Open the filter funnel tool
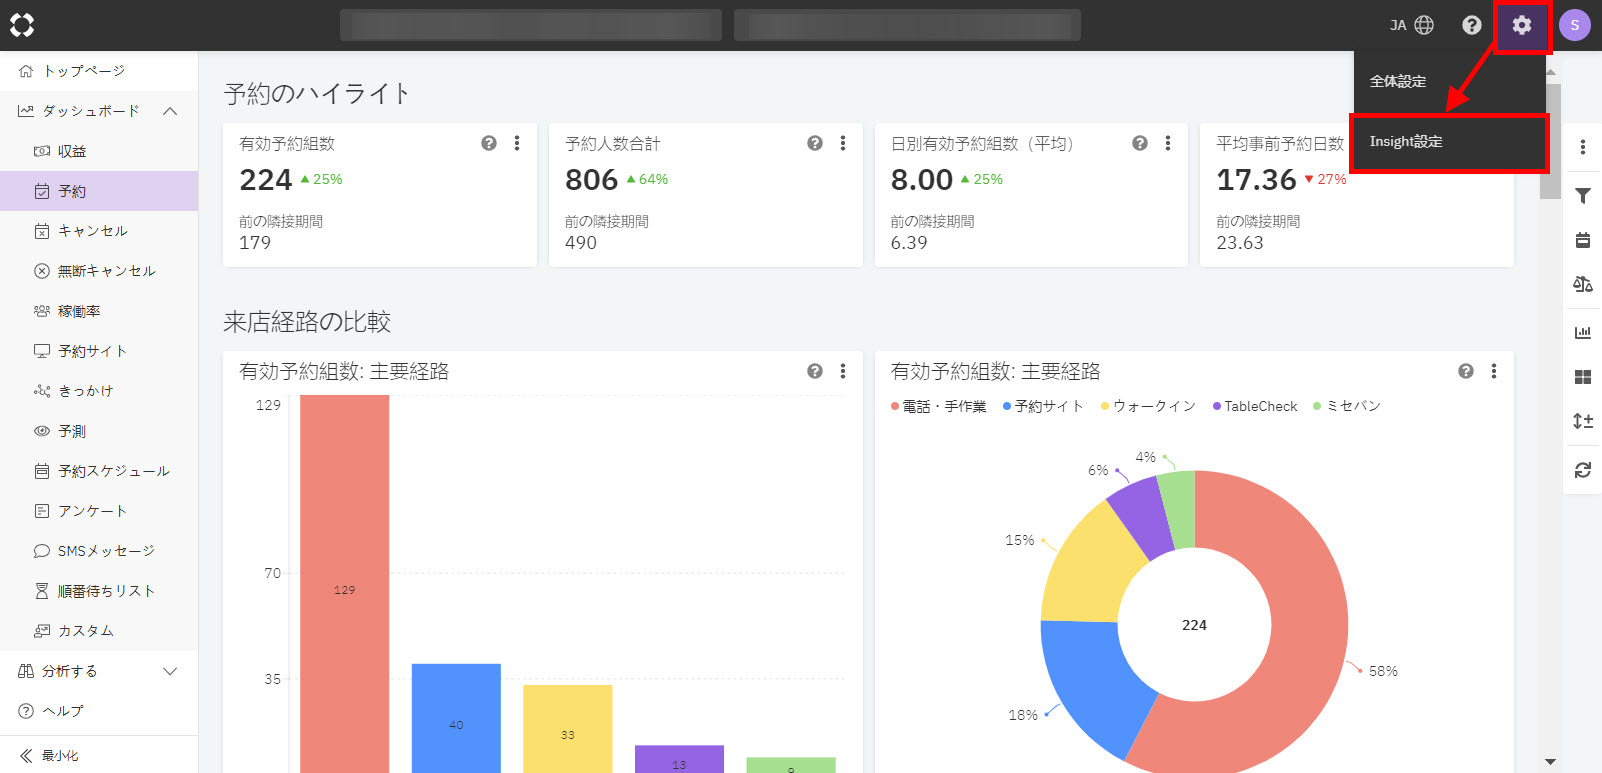 [1583, 195]
